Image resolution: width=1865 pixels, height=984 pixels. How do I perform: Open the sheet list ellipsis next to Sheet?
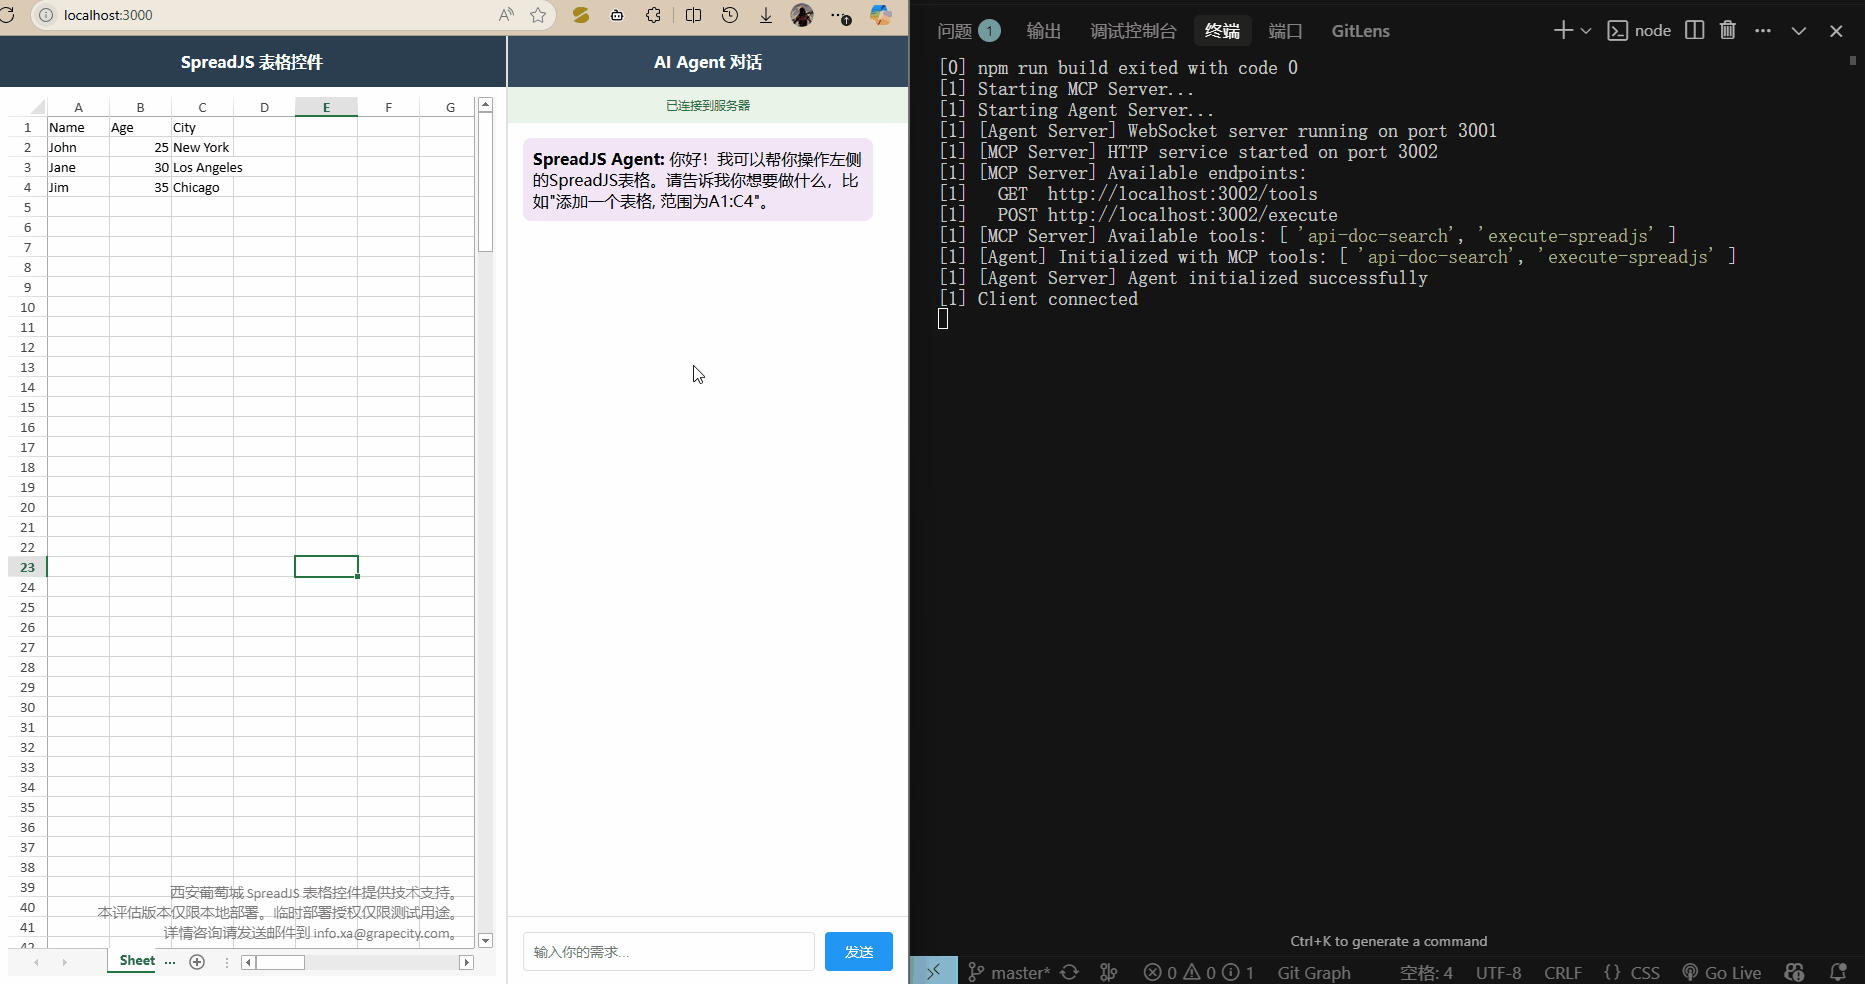pyautogui.click(x=169, y=962)
